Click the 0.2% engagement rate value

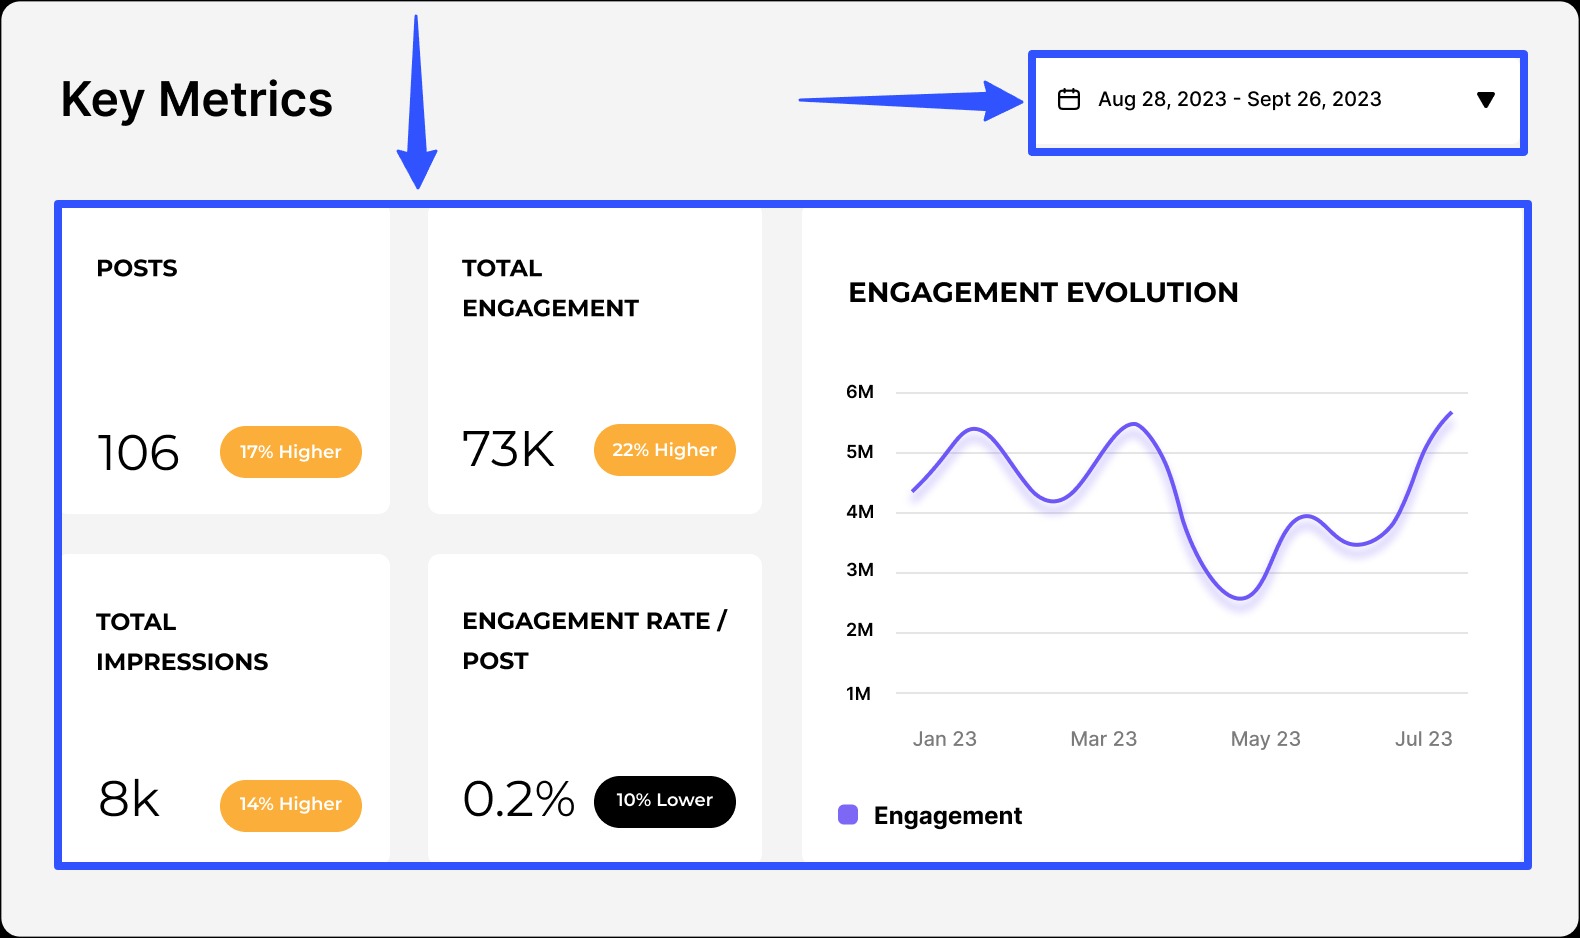click(x=518, y=800)
